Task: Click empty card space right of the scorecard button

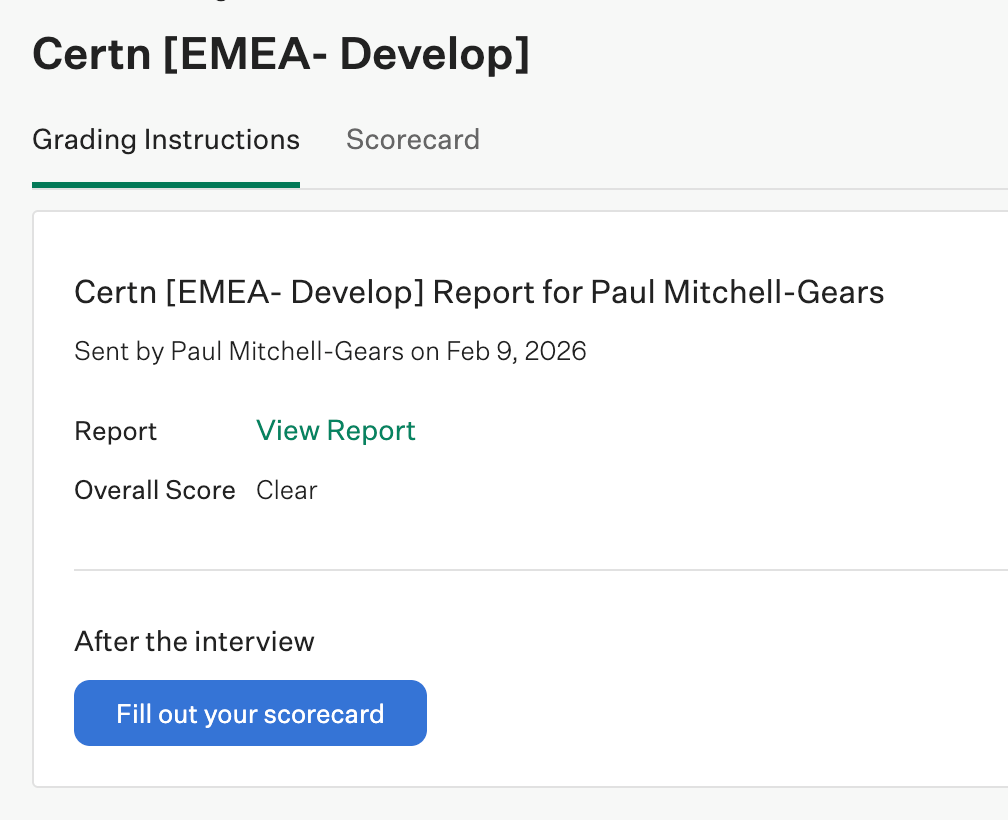Action: pos(700,713)
